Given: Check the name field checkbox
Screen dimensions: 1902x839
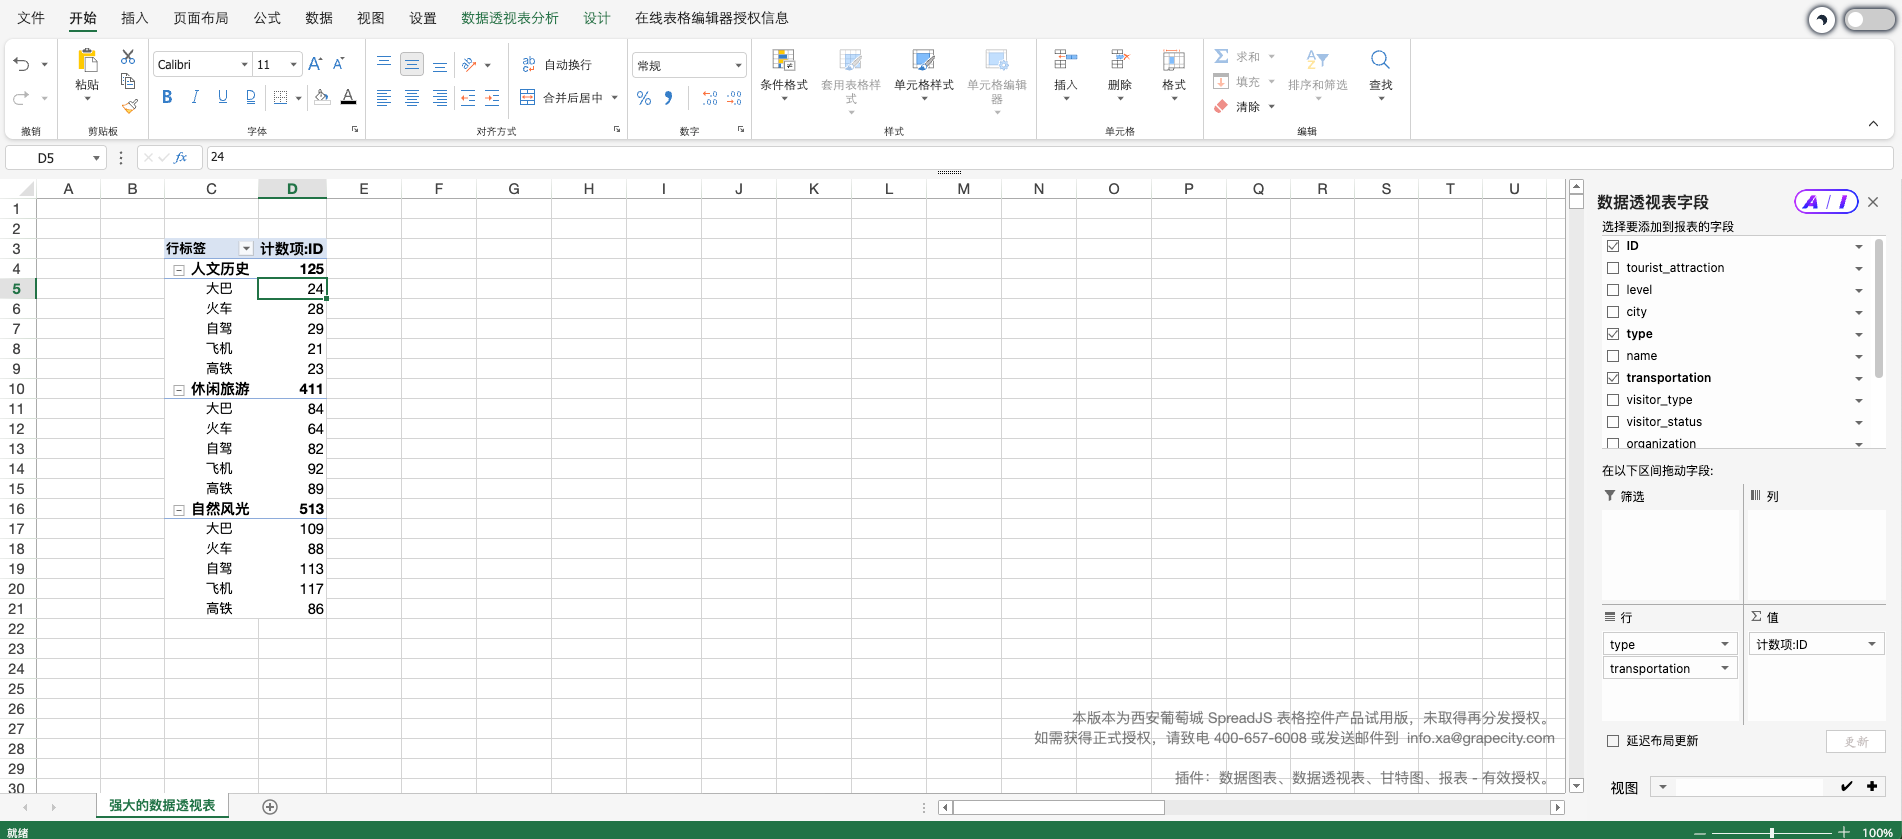Looking at the screenshot, I should [x=1613, y=356].
